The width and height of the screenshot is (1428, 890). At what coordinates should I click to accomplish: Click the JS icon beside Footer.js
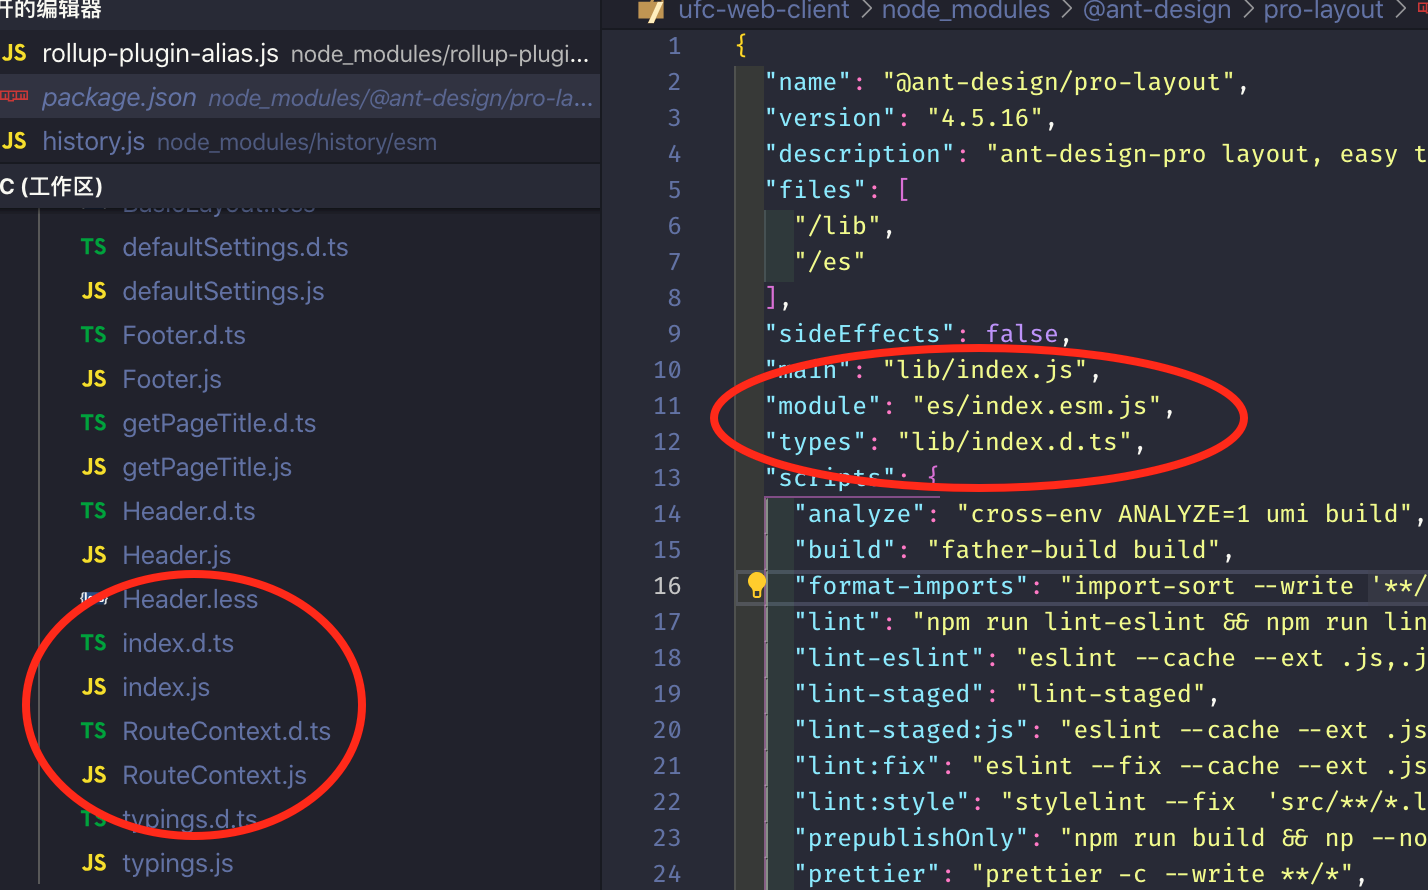coord(93,379)
